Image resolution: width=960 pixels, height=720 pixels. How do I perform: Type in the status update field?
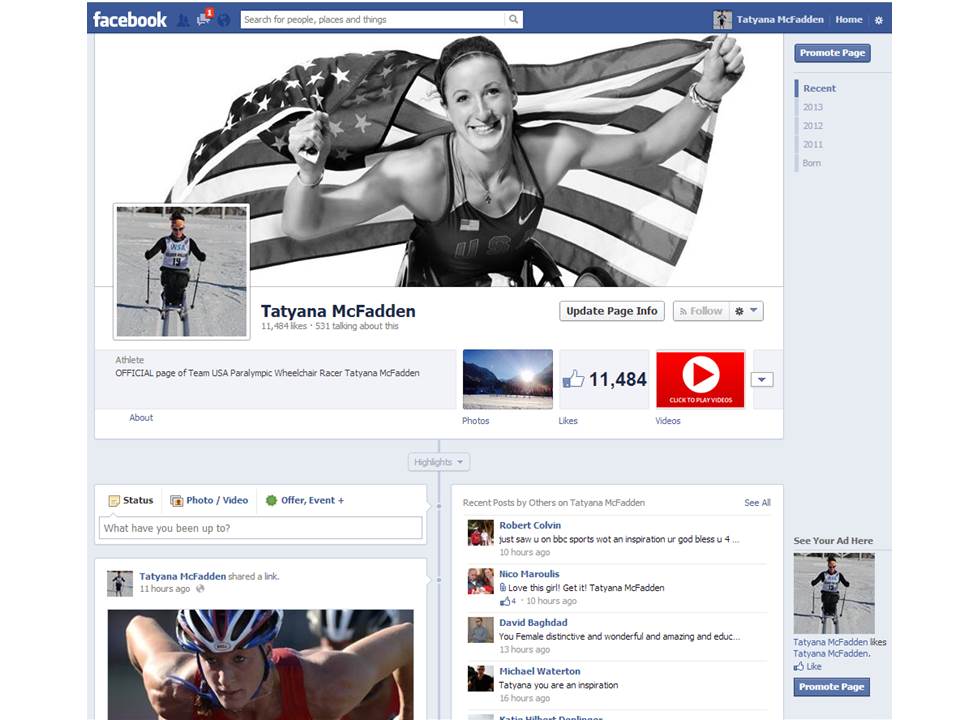click(x=260, y=527)
